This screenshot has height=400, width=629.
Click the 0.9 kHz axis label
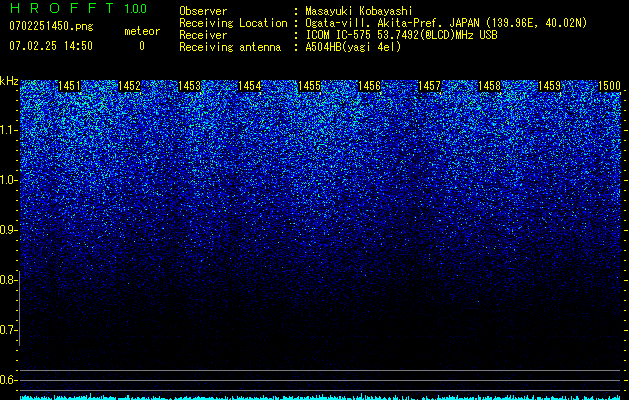[8, 230]
